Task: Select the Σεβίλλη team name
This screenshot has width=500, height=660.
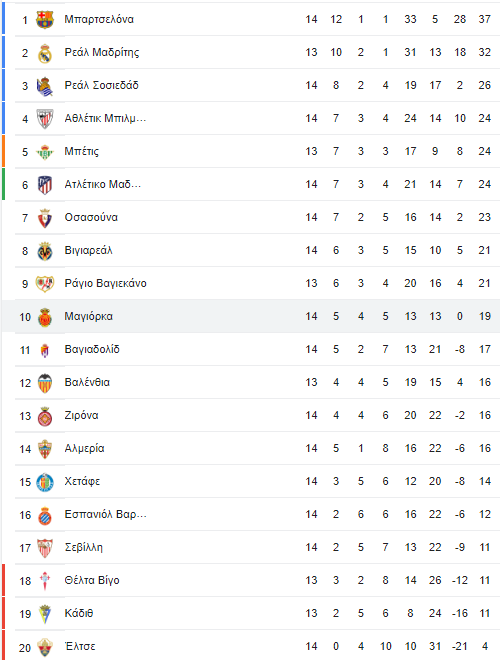Action: coord(83,548)
